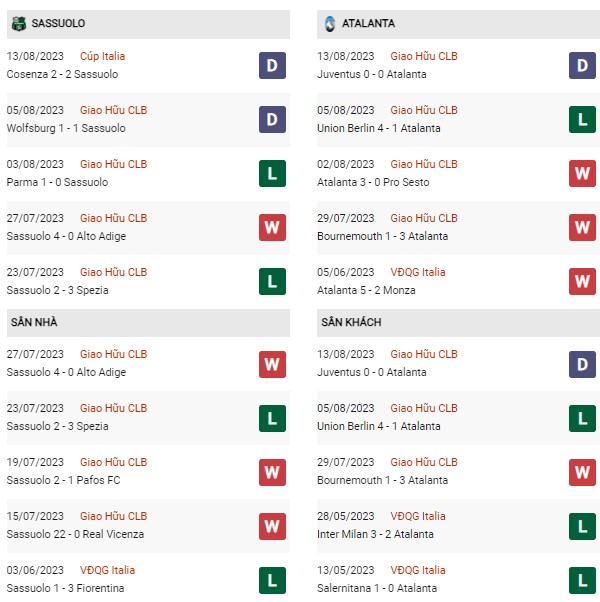The height and width of the screenshot is (602, 600).
Task: Click Giao Hữu CLB link for Bournemouth match on 29/07/2023 in top list
Action: click(424, 218)
